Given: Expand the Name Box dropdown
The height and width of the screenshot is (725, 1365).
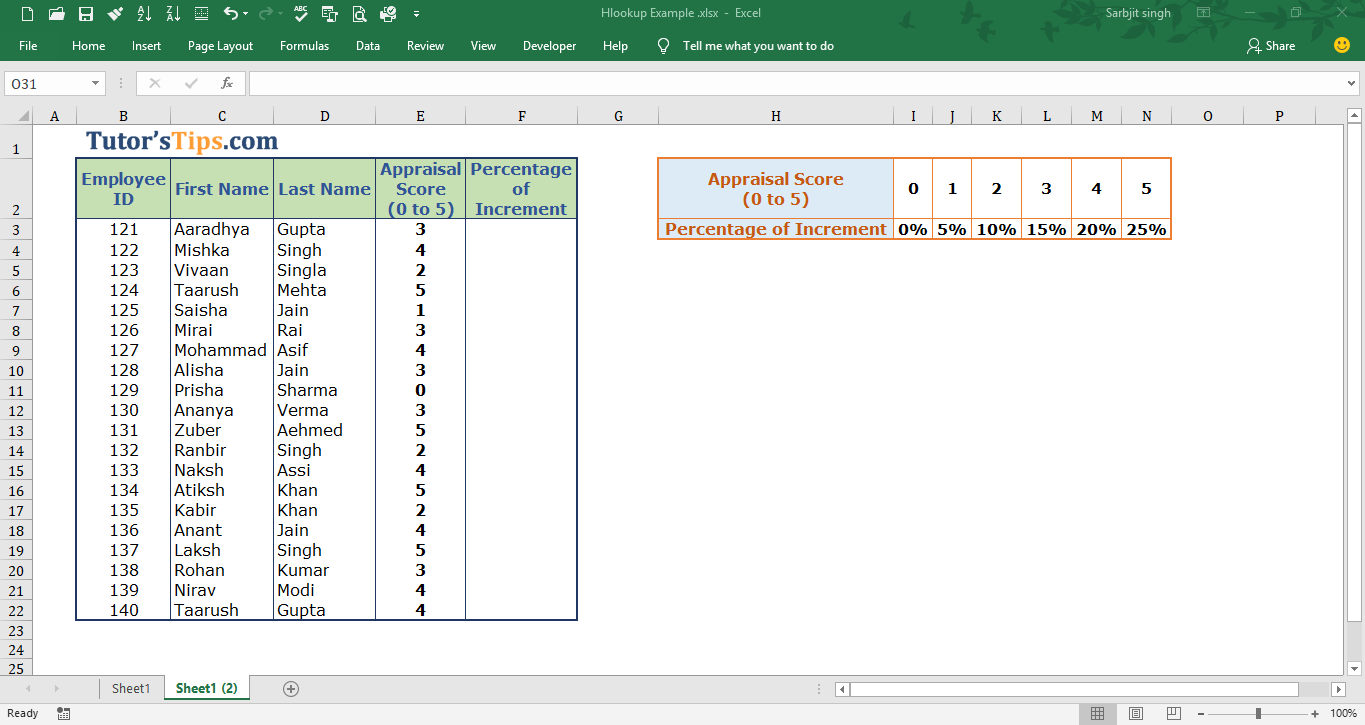Looking at the screenshot, I should pyautogui.click(x=96, y=84).
